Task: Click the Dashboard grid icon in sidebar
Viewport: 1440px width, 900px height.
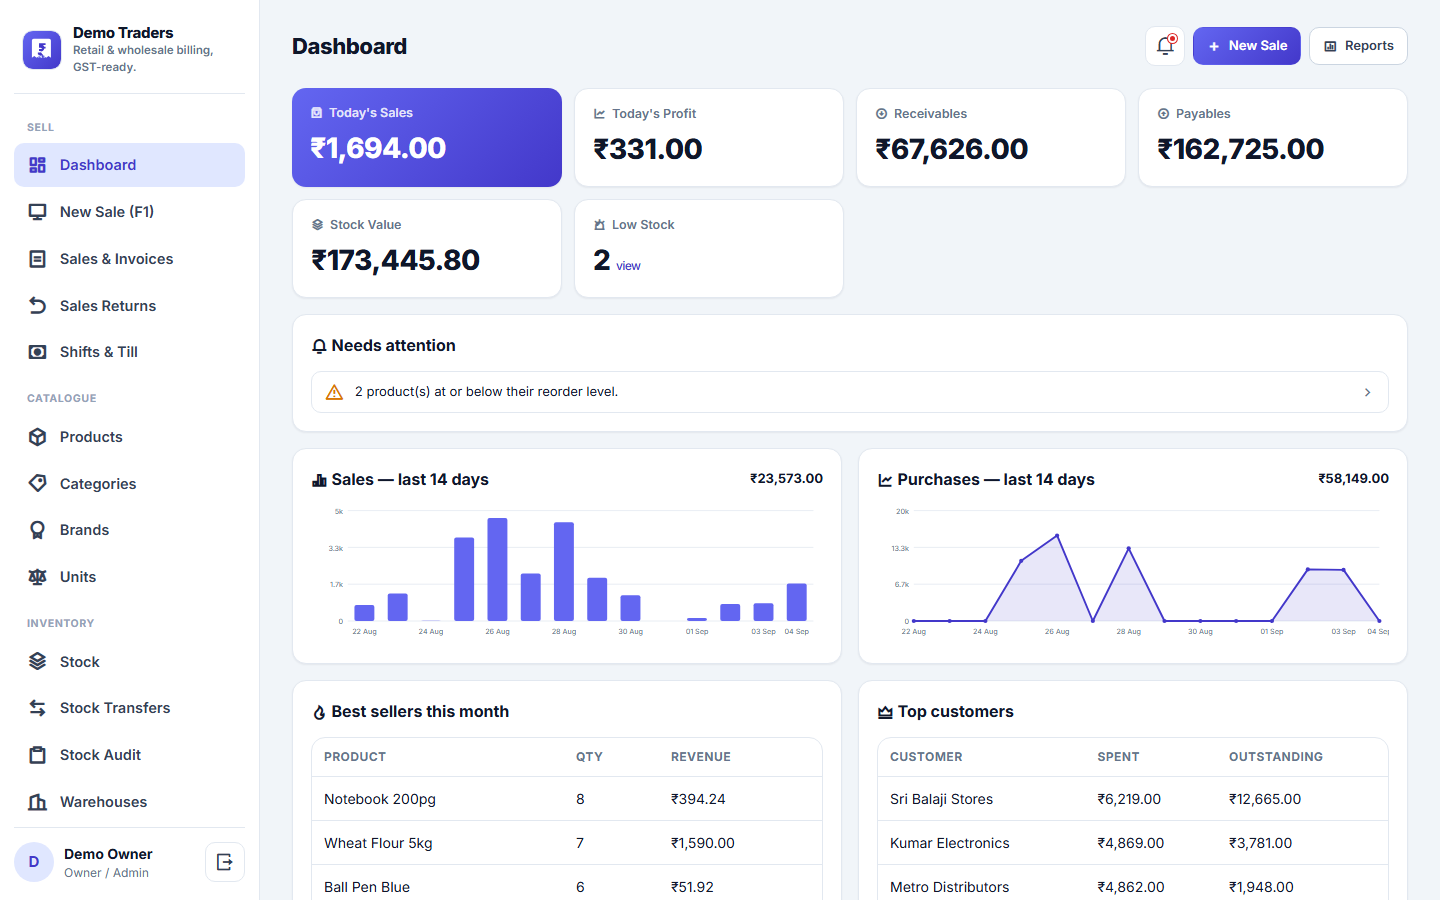Action: [x=38, y=165]
